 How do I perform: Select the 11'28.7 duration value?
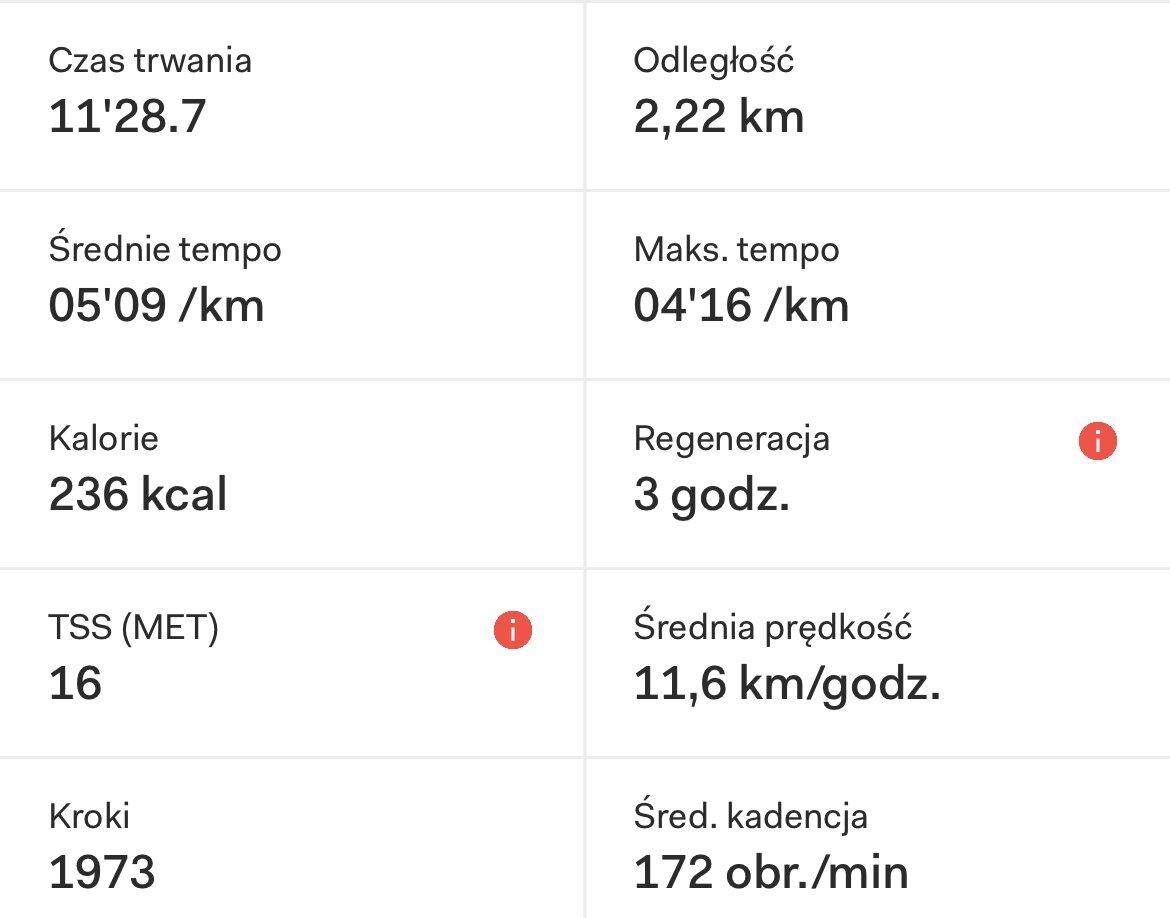[127, 117]
